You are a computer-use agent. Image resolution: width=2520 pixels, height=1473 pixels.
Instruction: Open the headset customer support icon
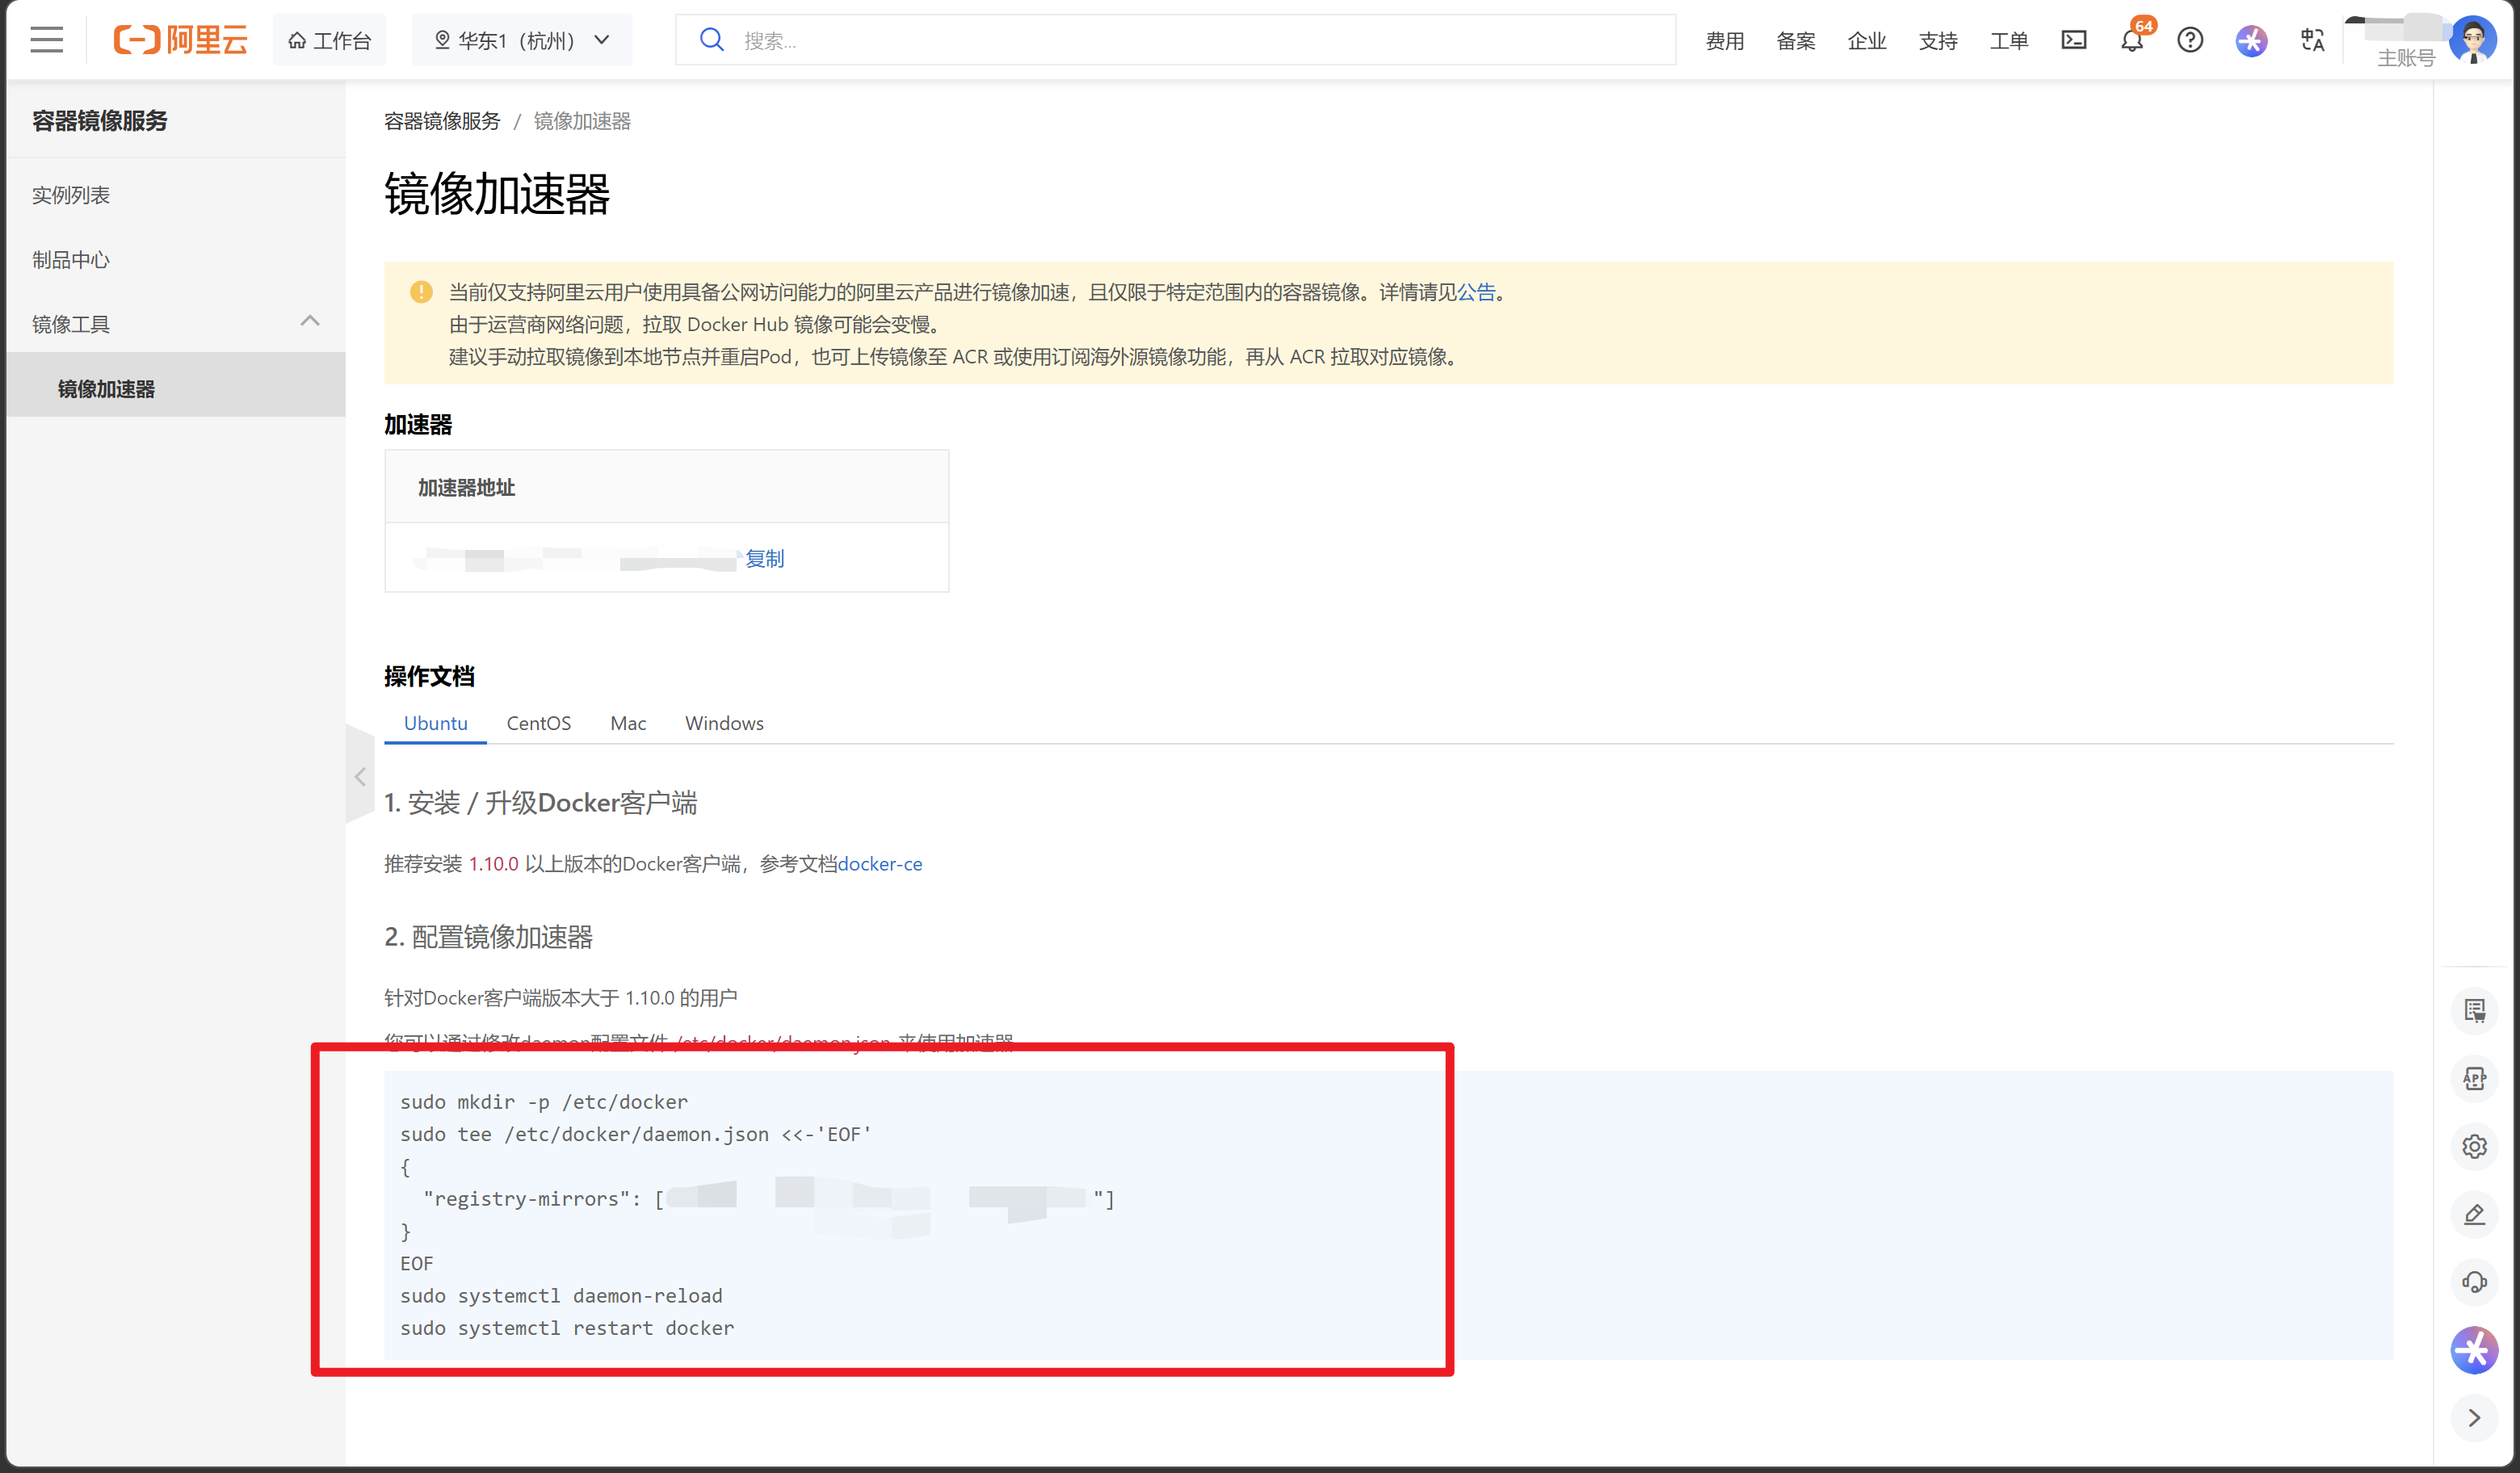tap(2474, 1282)
